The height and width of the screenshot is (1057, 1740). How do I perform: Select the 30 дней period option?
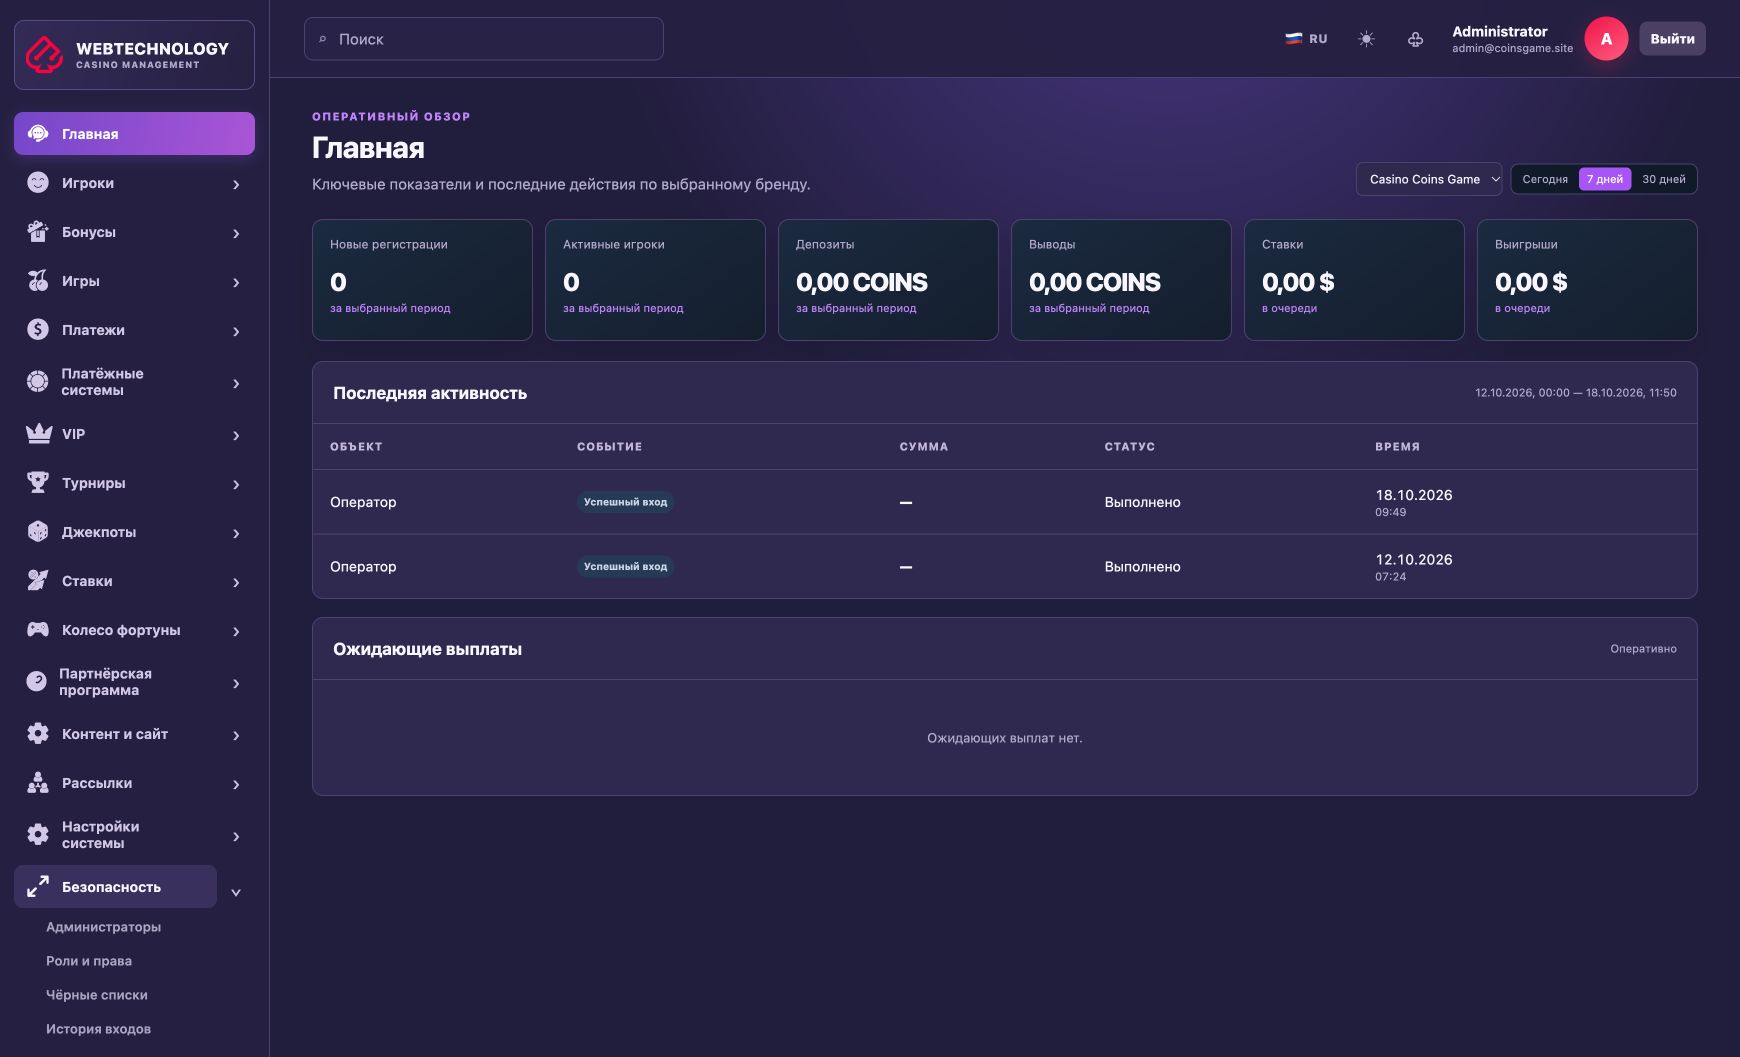click(x=1664, y=180)
